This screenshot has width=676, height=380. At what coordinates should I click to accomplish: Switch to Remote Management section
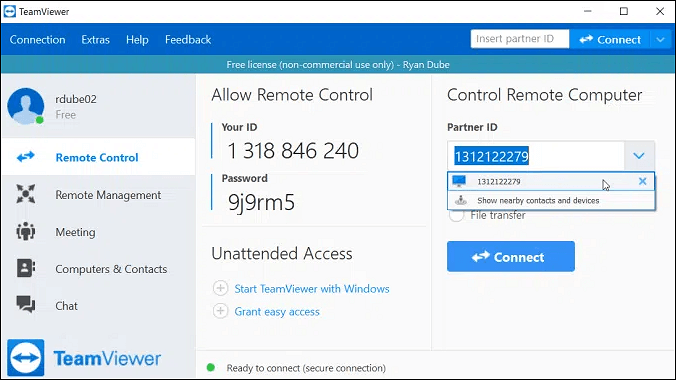[x=98, y=195]
